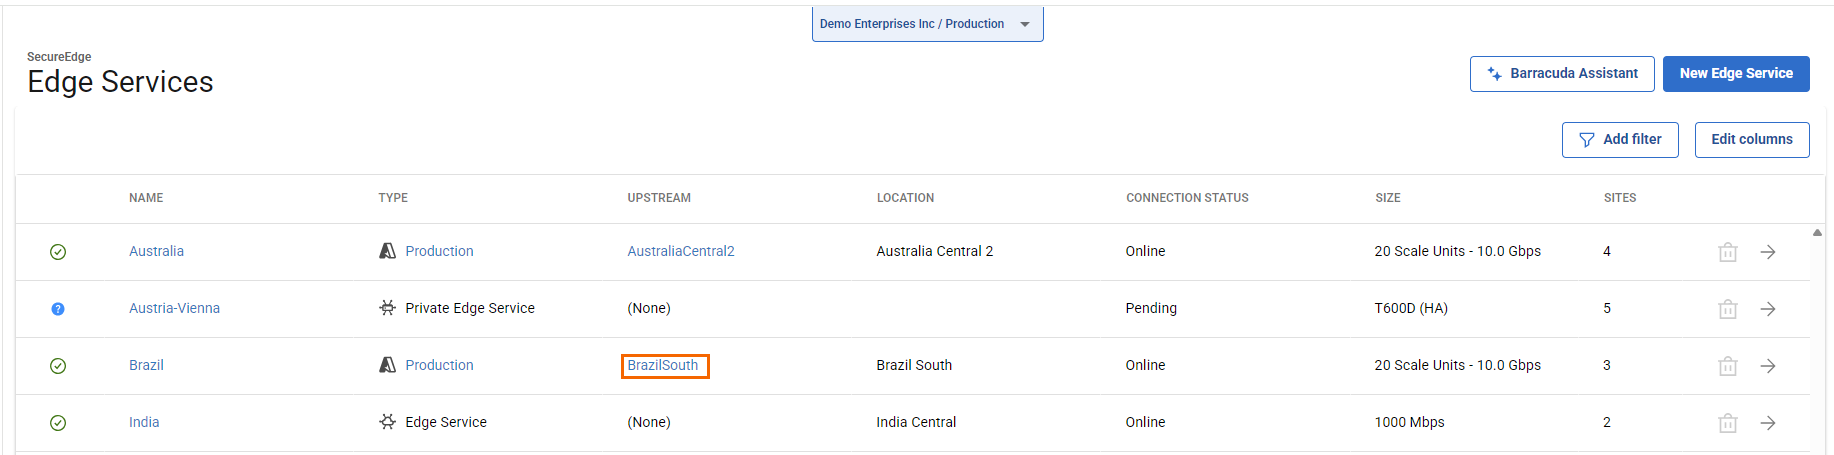Image resolution: width=1834 pixels, height=455 pixels.
Task: Open Brazil details via the right arrow
Action: click(1767, 366)
